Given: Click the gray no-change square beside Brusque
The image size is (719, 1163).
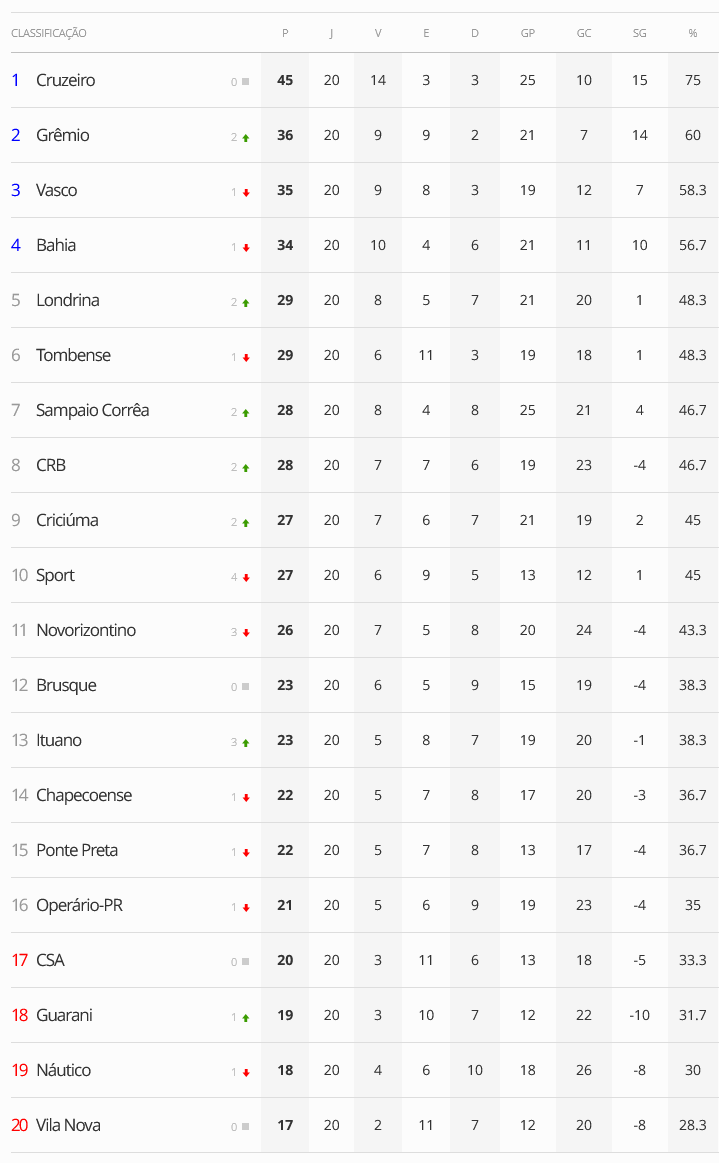Looking at the screenshot, I should [x=246, y=687].
